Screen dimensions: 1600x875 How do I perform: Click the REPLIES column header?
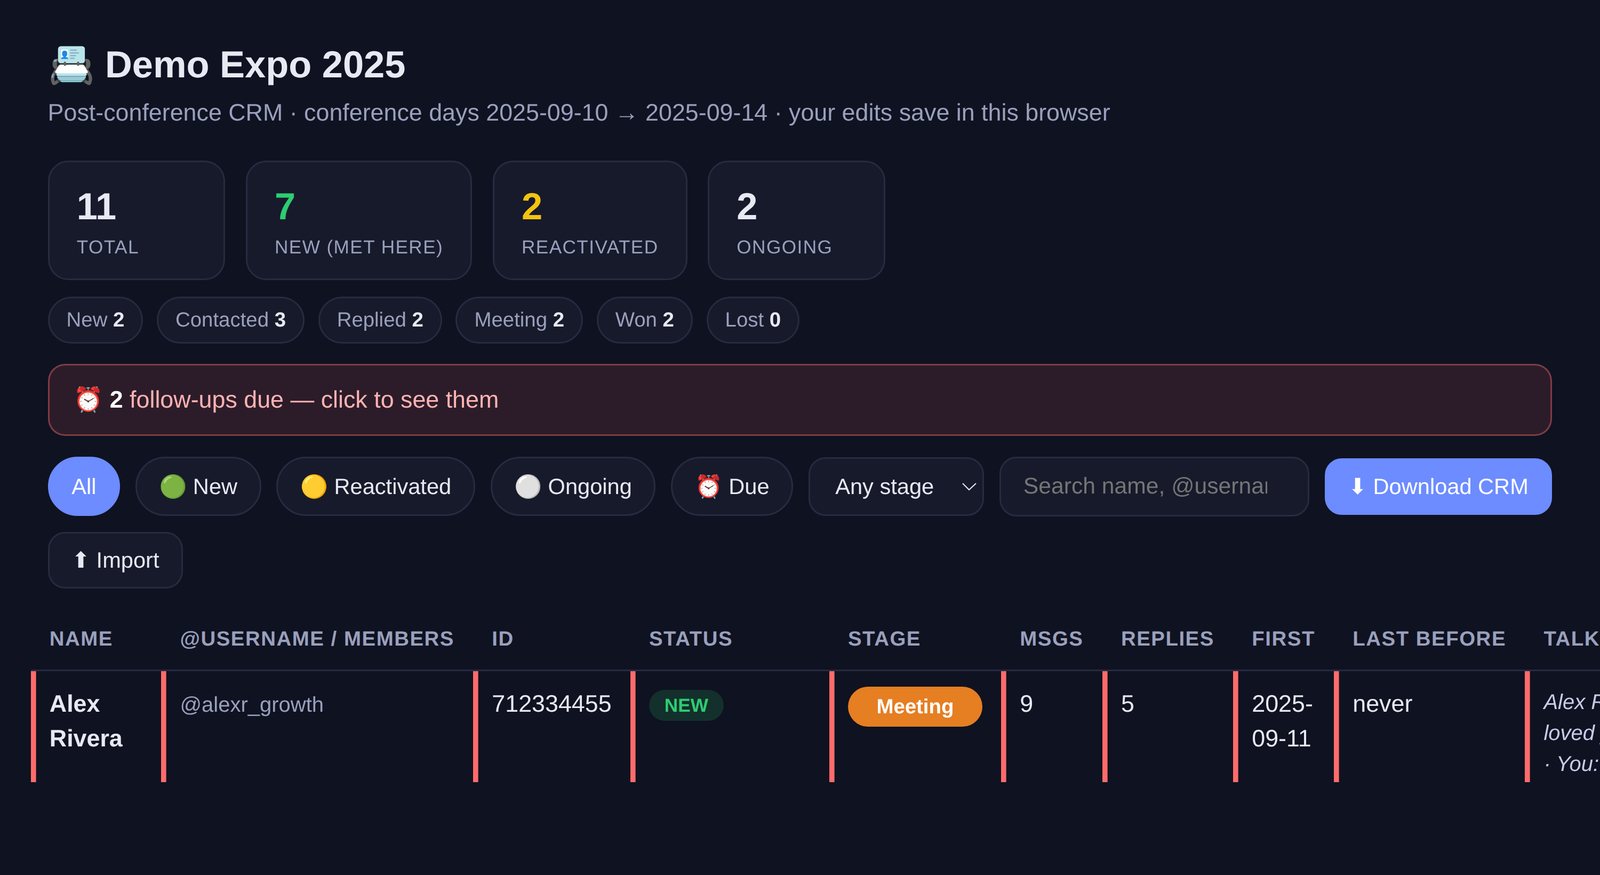tap(1167, 639)
